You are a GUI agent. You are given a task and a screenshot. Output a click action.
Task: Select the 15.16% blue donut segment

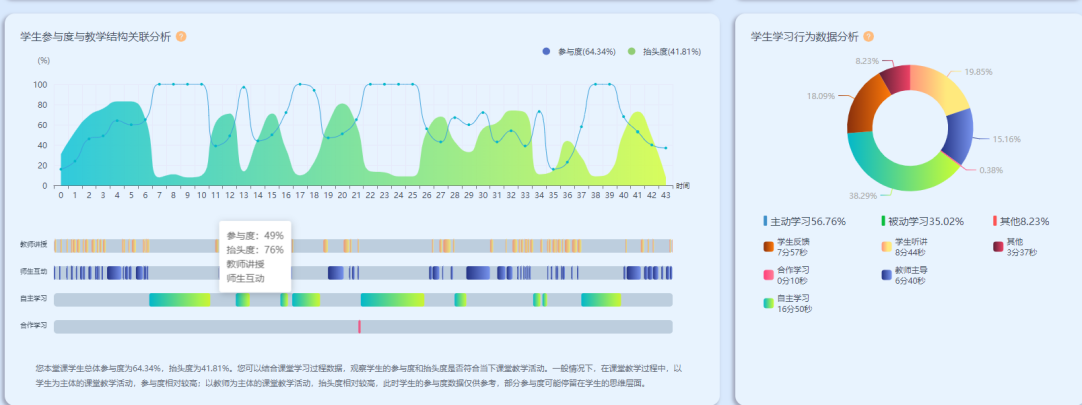959,136
